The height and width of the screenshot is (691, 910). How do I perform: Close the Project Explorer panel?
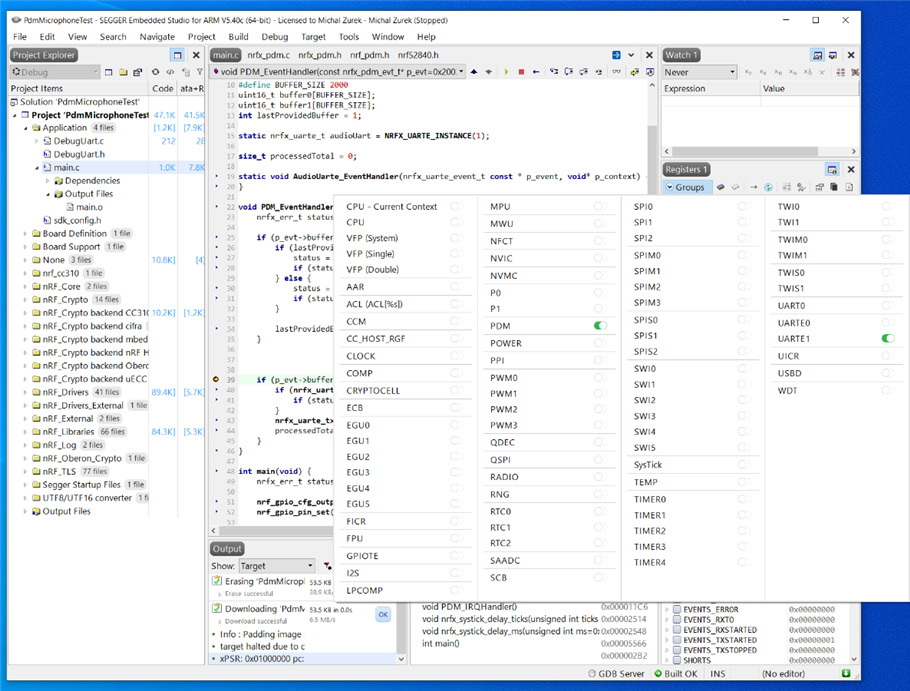click(x=196, y=55)
